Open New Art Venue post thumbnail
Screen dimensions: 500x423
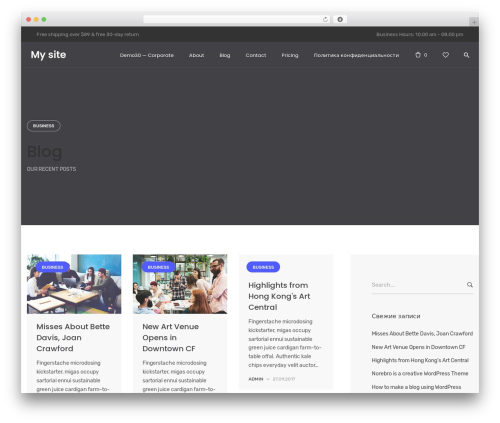180,284
